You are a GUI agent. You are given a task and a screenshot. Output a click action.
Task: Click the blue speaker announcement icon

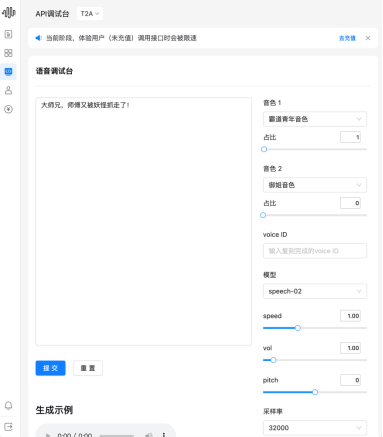coord(39,38)
